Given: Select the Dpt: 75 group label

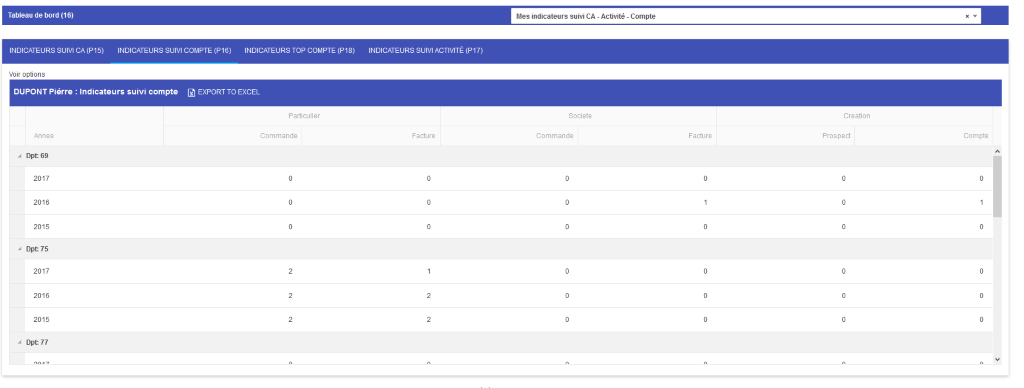Looking at the screenshot, I should [x=37, y=250].
